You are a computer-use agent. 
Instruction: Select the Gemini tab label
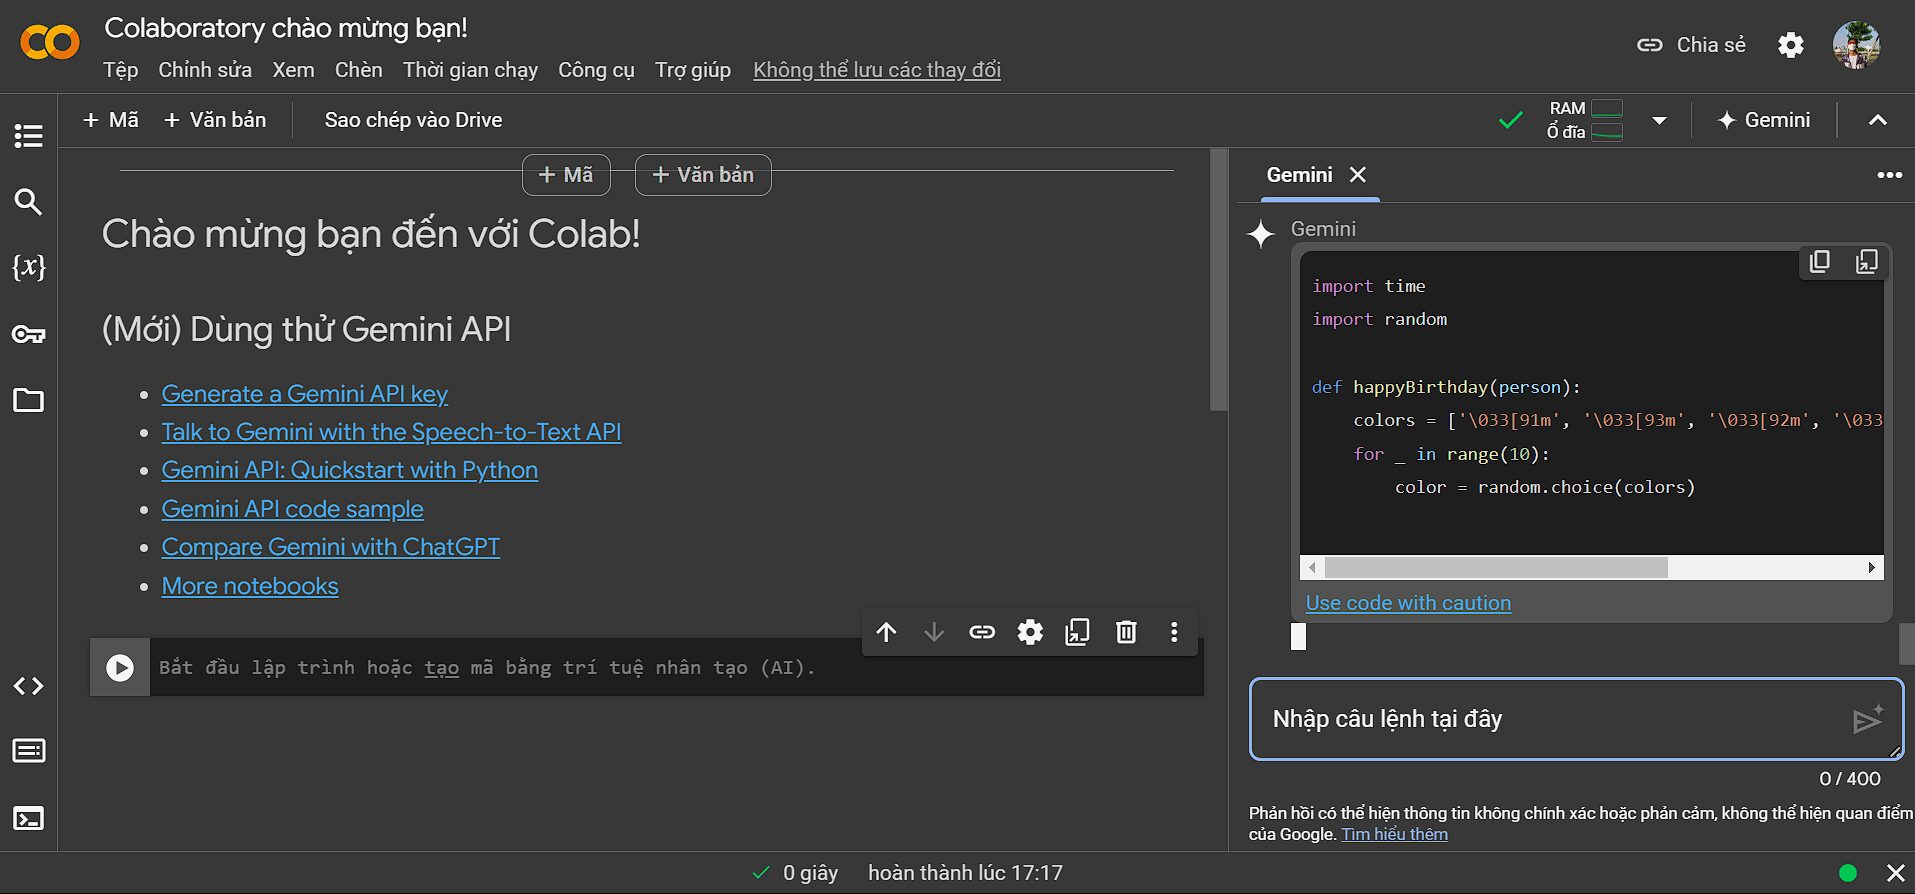pos(1299,175)
